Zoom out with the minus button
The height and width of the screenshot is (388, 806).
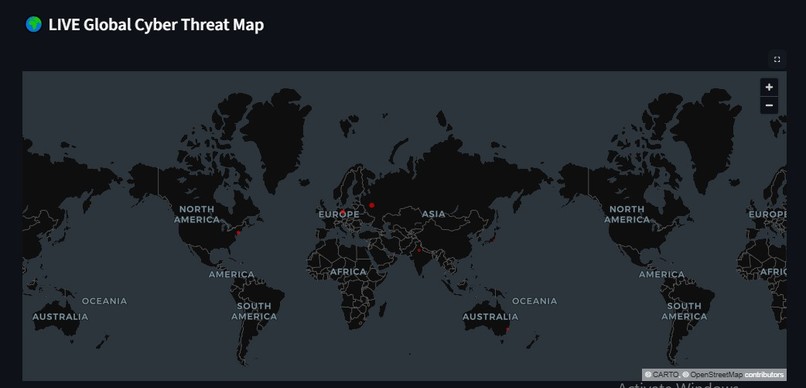(769, 105)
